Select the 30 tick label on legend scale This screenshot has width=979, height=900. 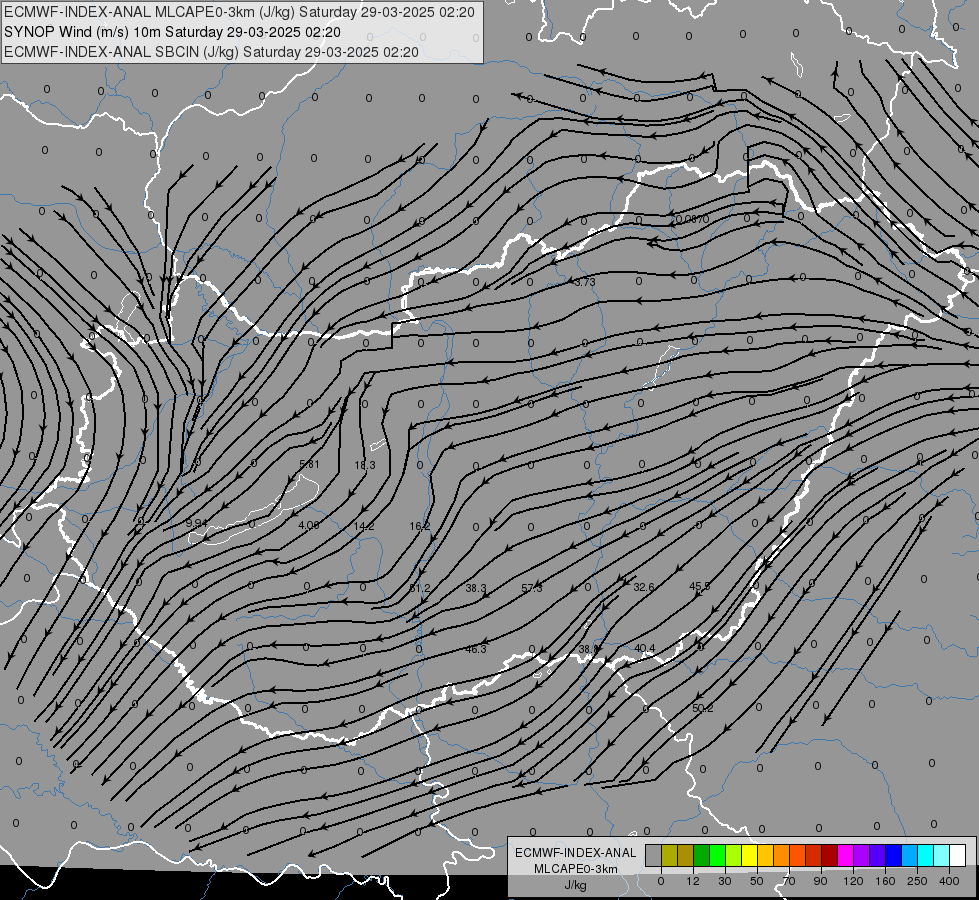(724, 881)
